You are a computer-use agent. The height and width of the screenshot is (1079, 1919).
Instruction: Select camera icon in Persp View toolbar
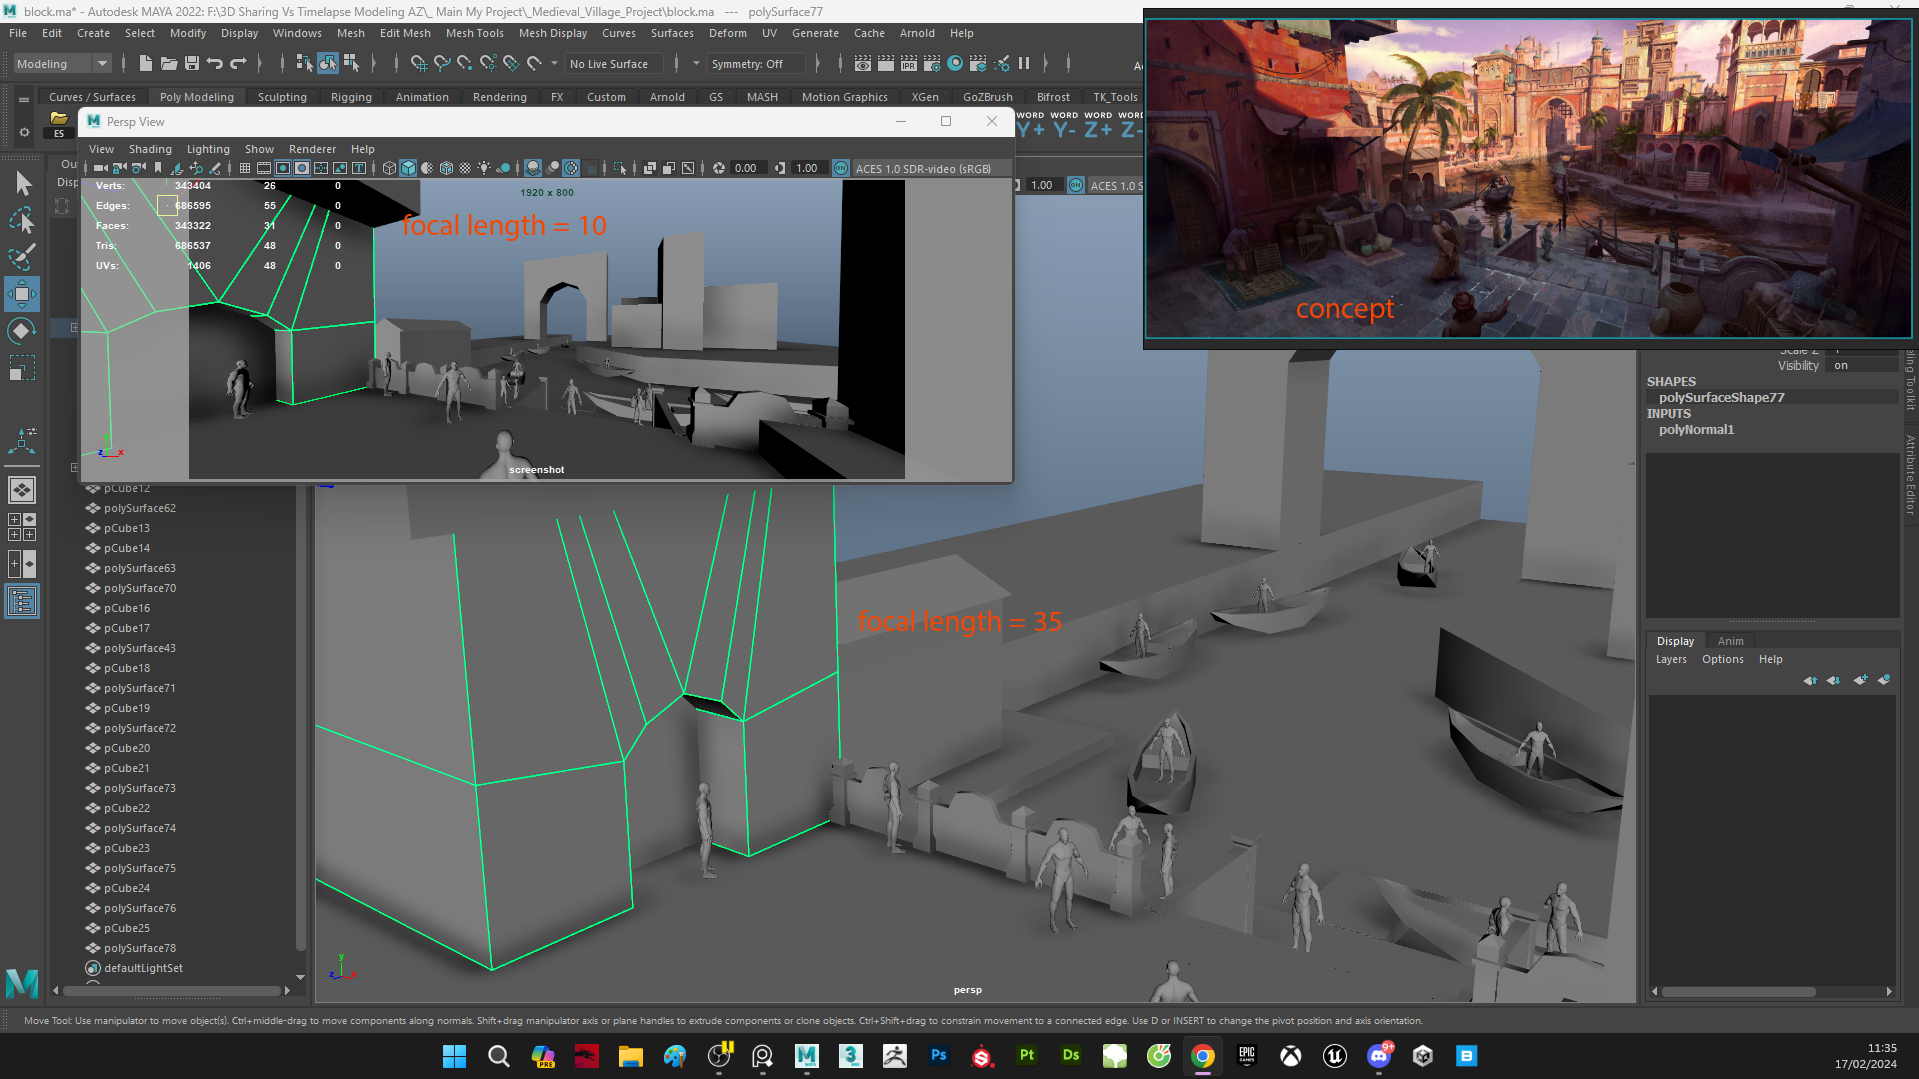point(101,168)
